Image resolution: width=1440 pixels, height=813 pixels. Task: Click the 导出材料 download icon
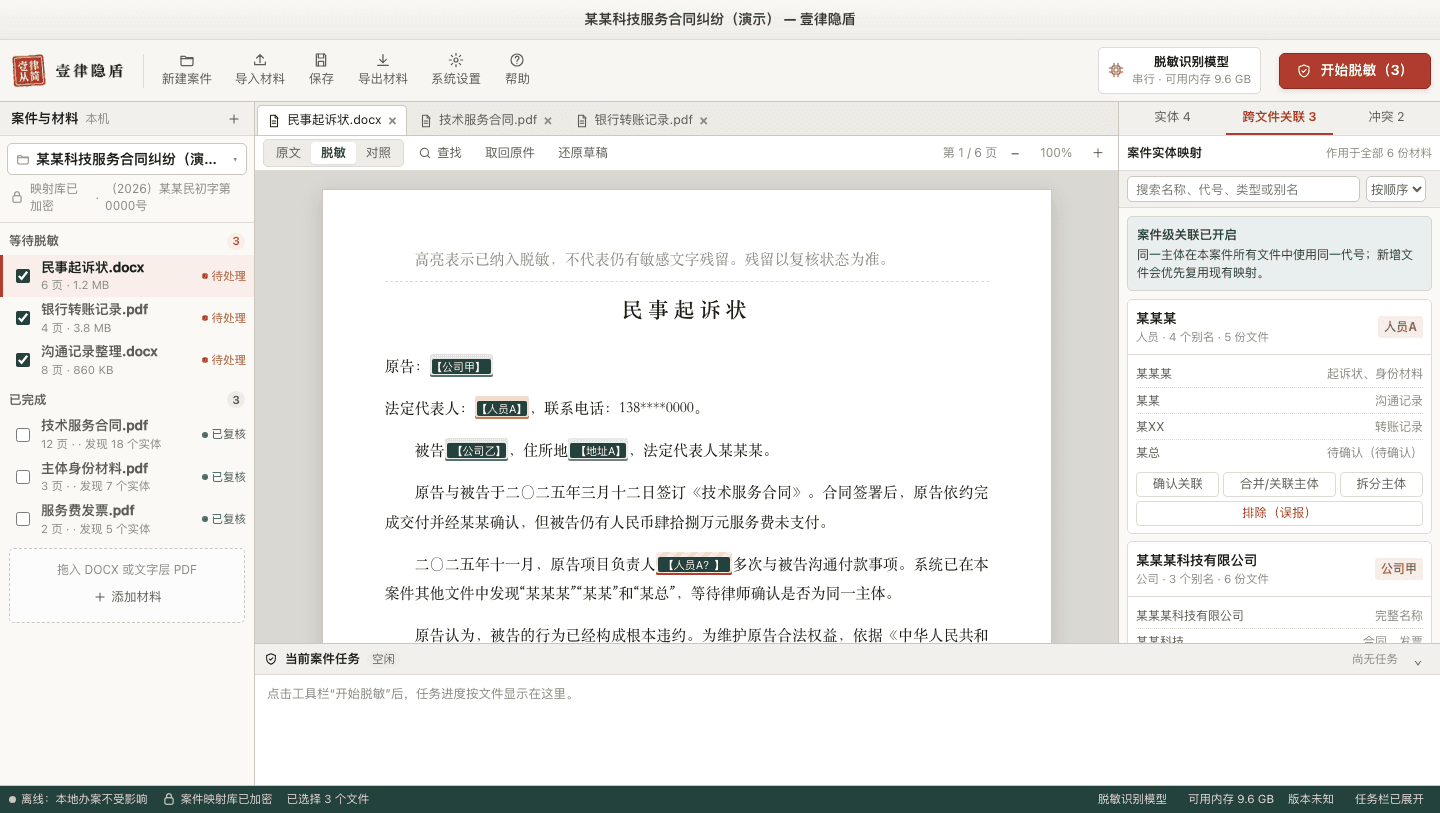pos(383,60)
